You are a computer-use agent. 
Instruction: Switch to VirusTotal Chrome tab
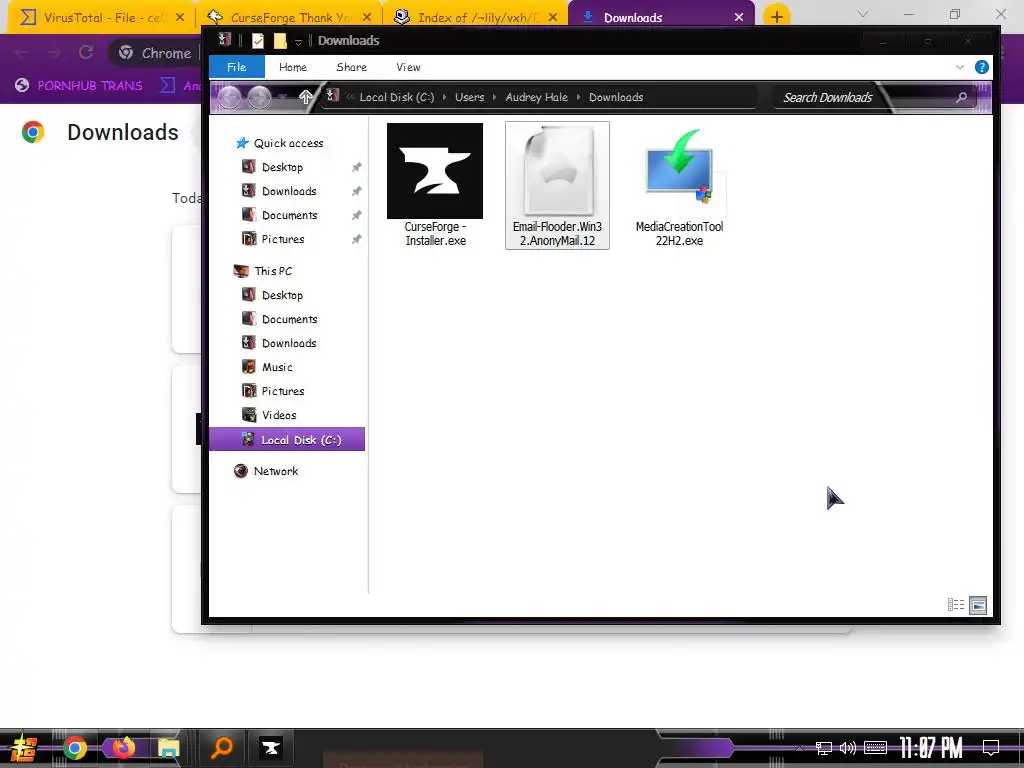pos(101,18)
